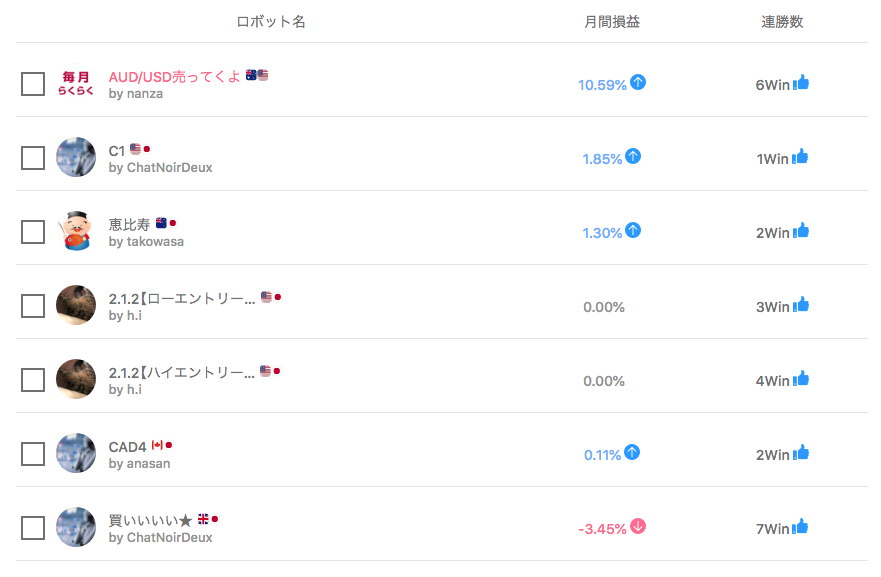Open the C1 robot by ChatNoirDeux
Screen dimensions: 881x577
tap(116, 151)
